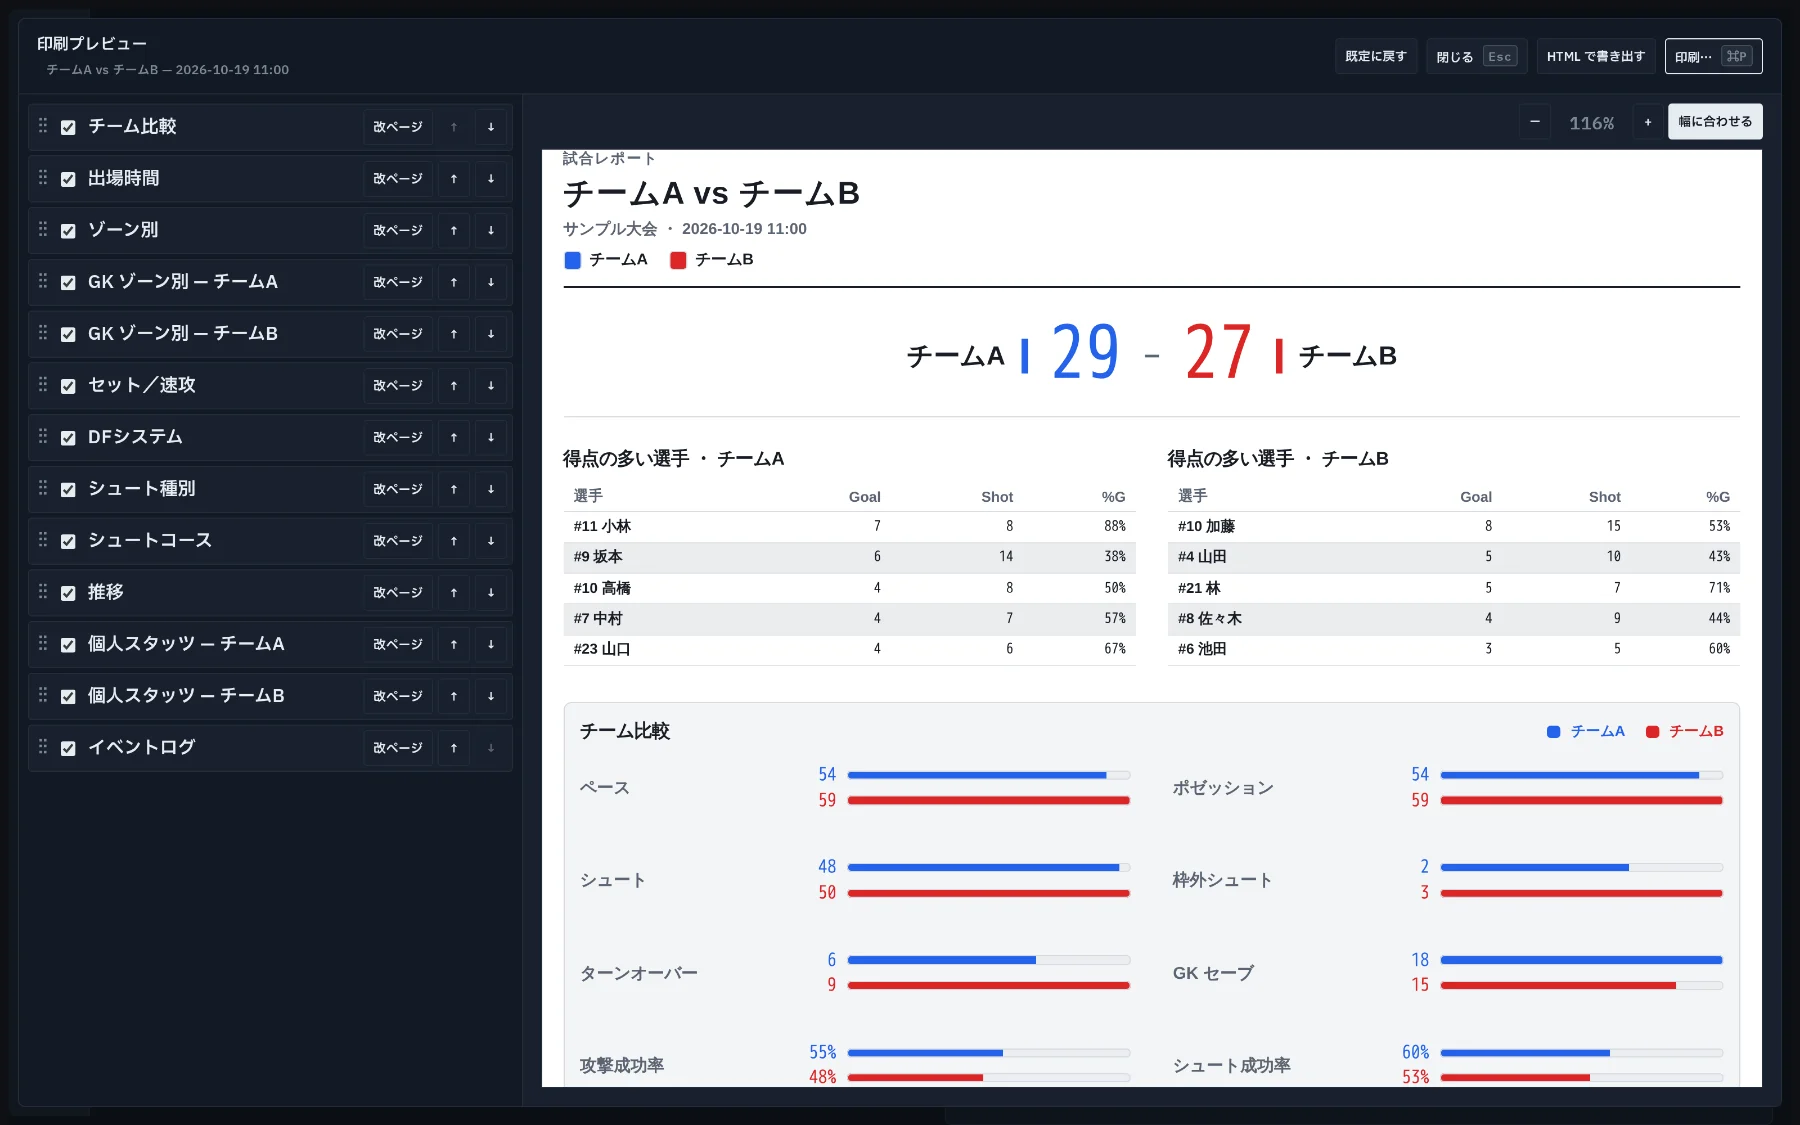Move チーム比較 section down

pos(491,127)
